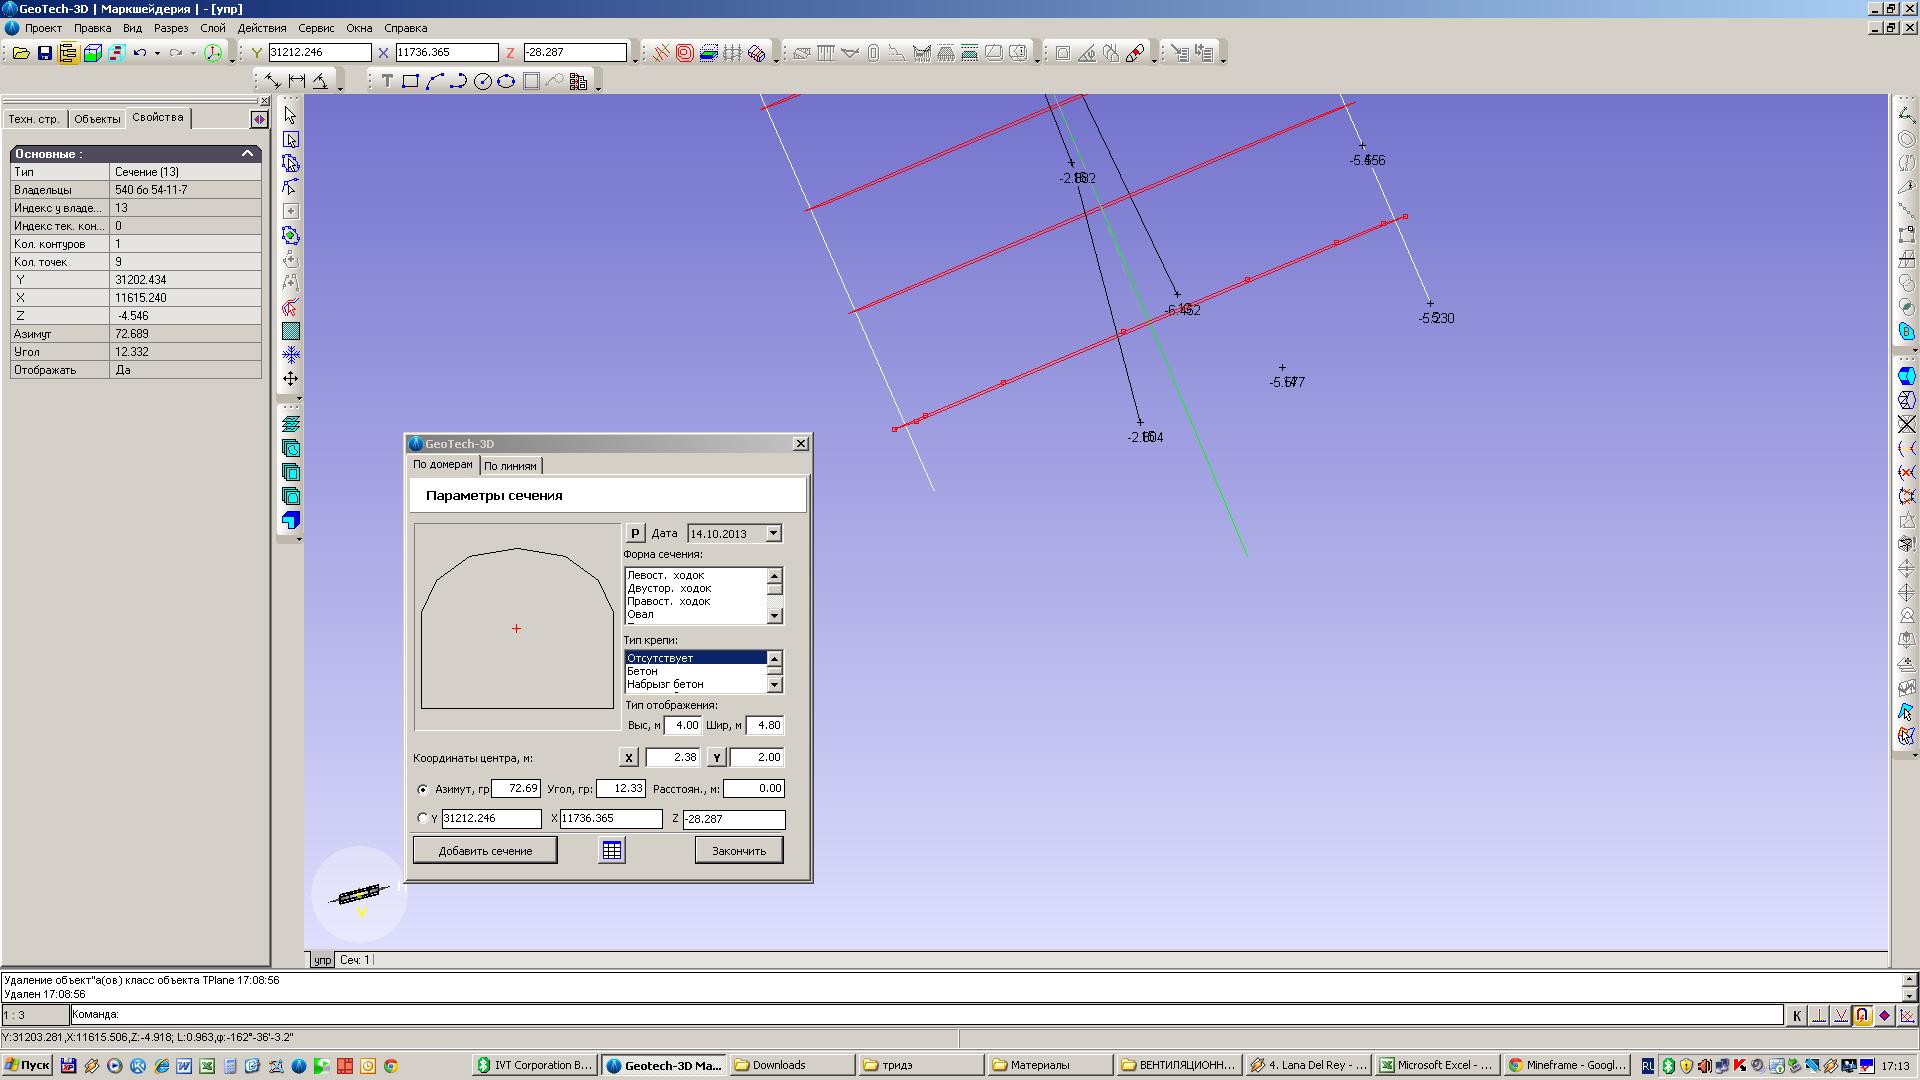
Task: Click the undo arrow icon
Action: click(140, 53)
